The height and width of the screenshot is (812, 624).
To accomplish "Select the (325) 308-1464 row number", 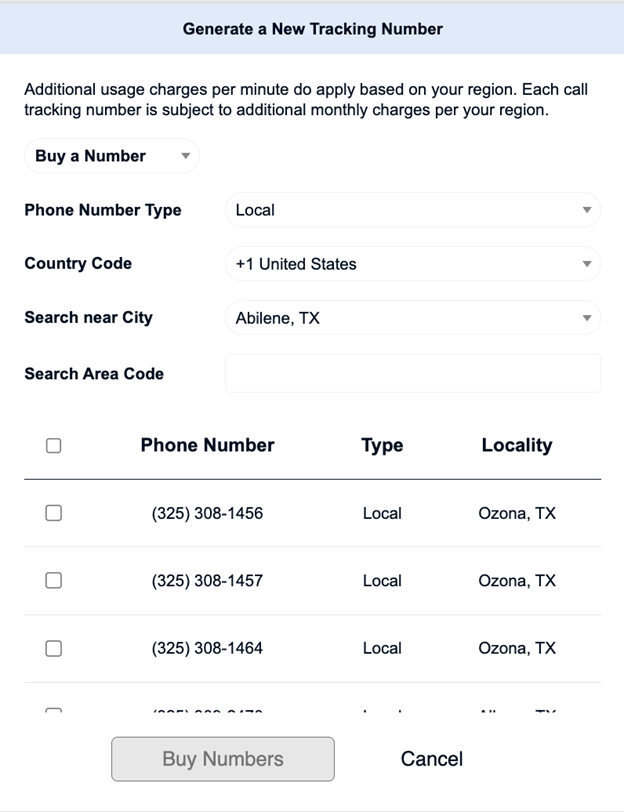I will 207,648.
